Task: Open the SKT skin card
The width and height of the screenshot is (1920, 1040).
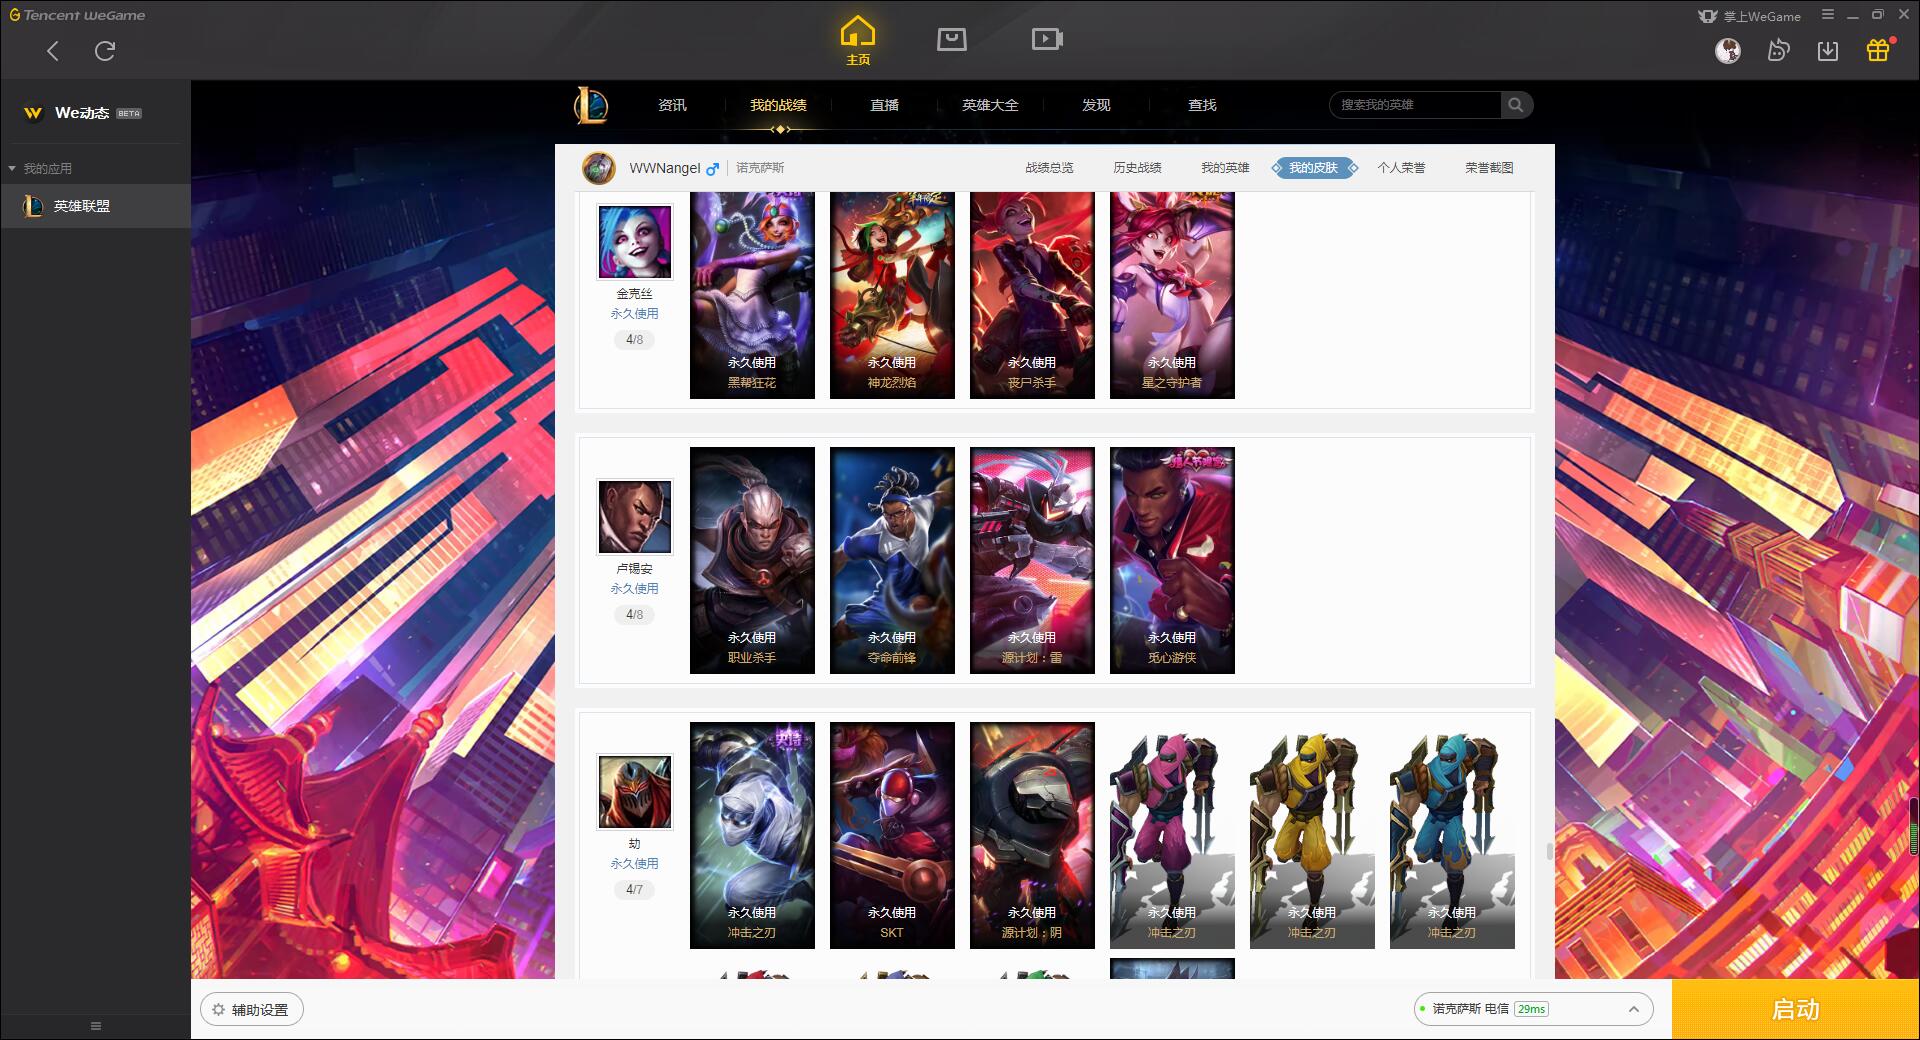Action: point(892,835)
